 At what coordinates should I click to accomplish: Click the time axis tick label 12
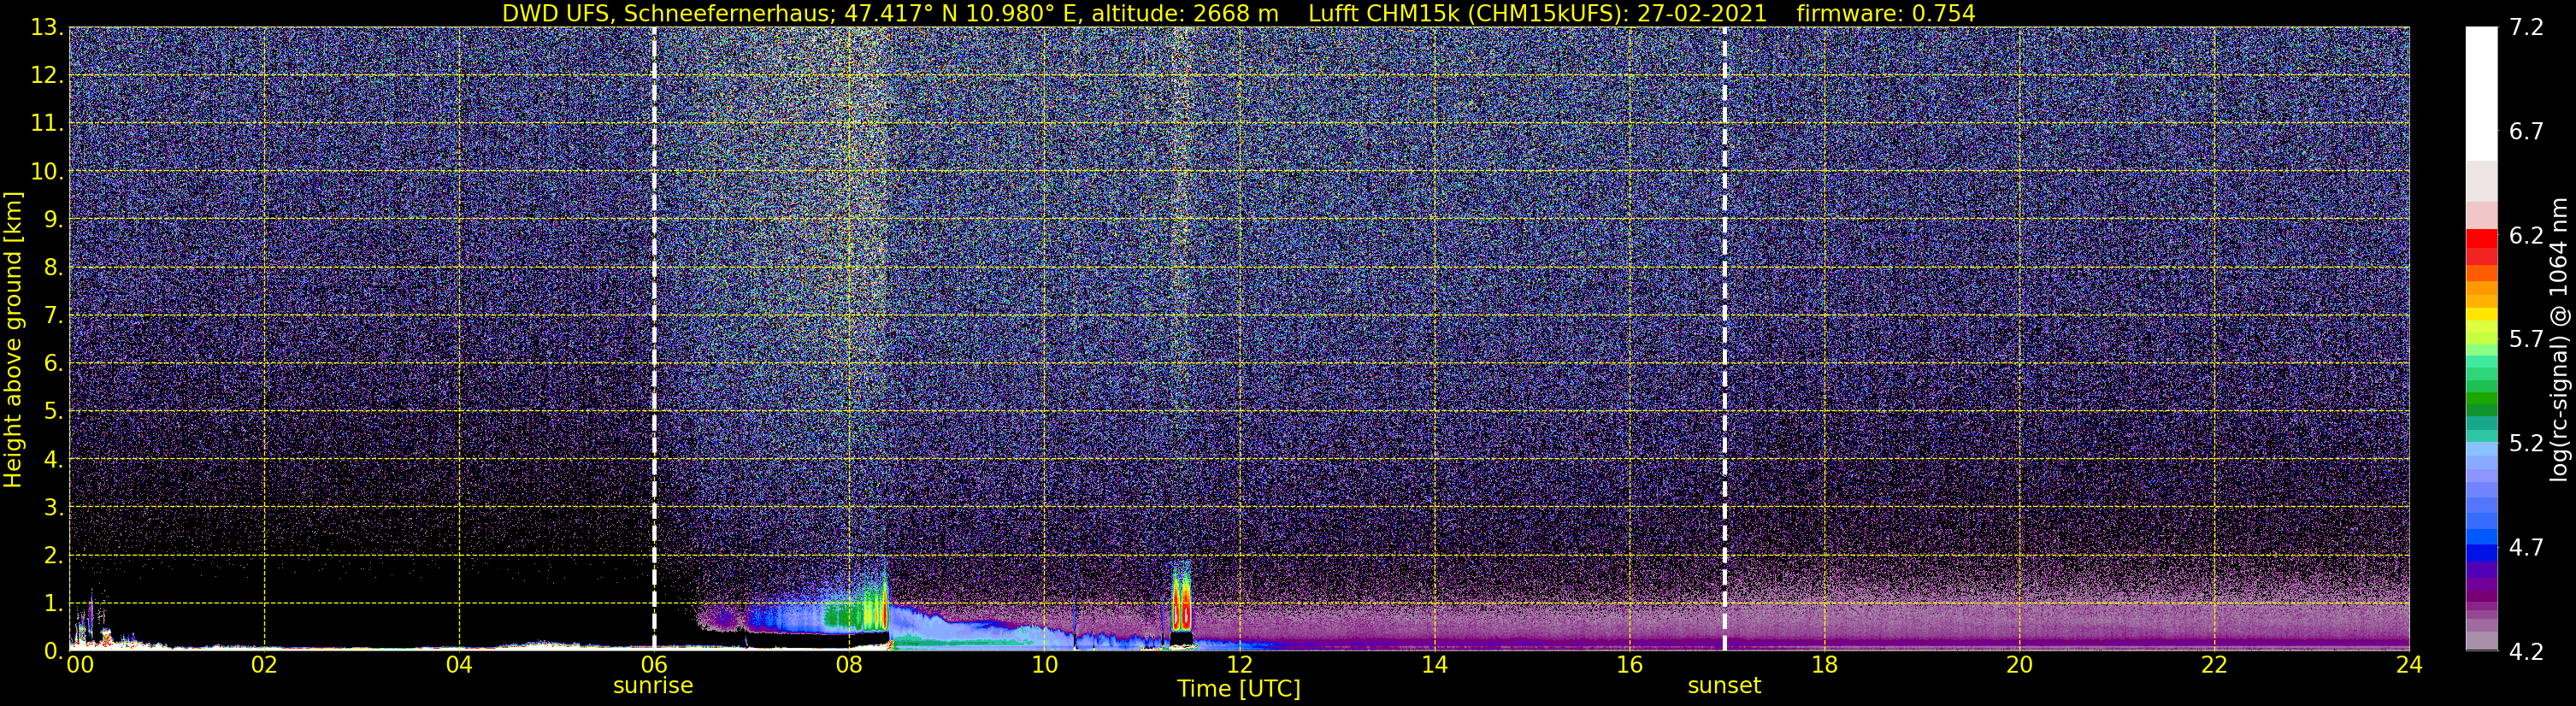point(1239,665)
